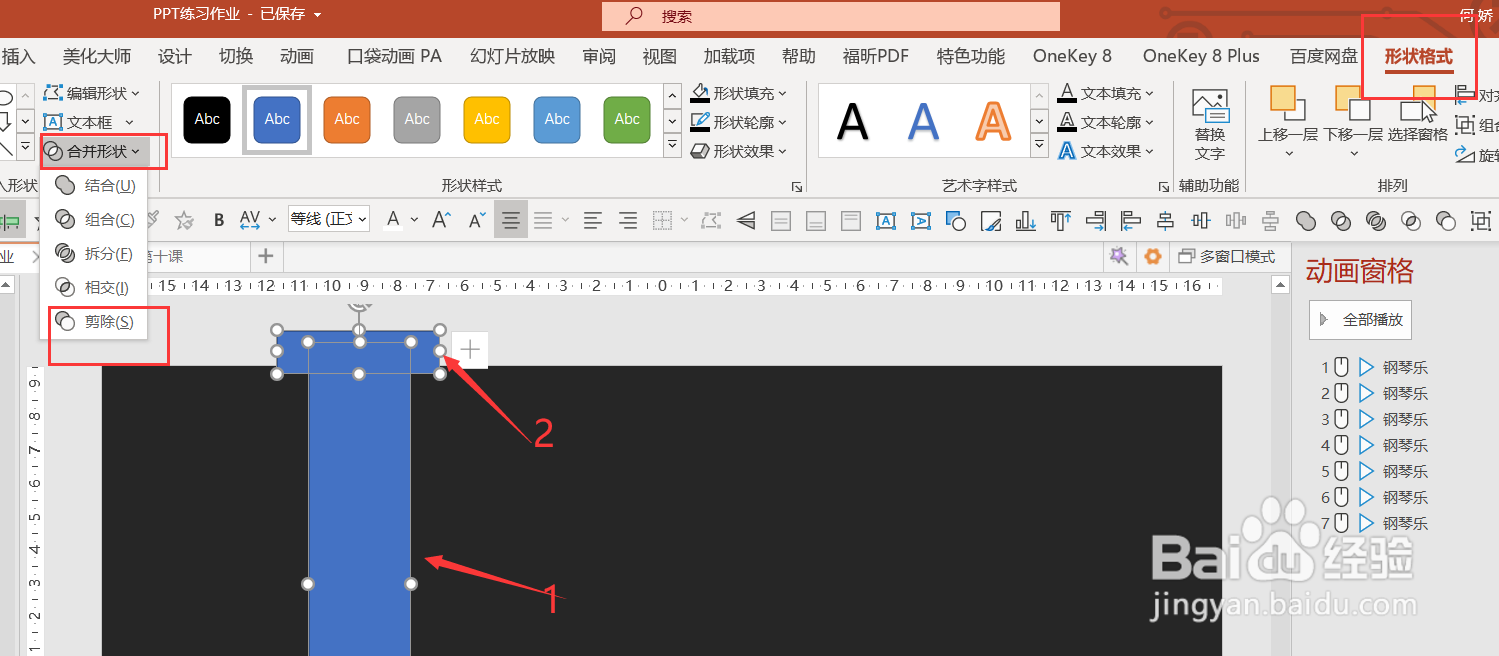Click the decrease font size icon
The width and height of the screenshot is (1499, 656).
(x=477, y=220)
